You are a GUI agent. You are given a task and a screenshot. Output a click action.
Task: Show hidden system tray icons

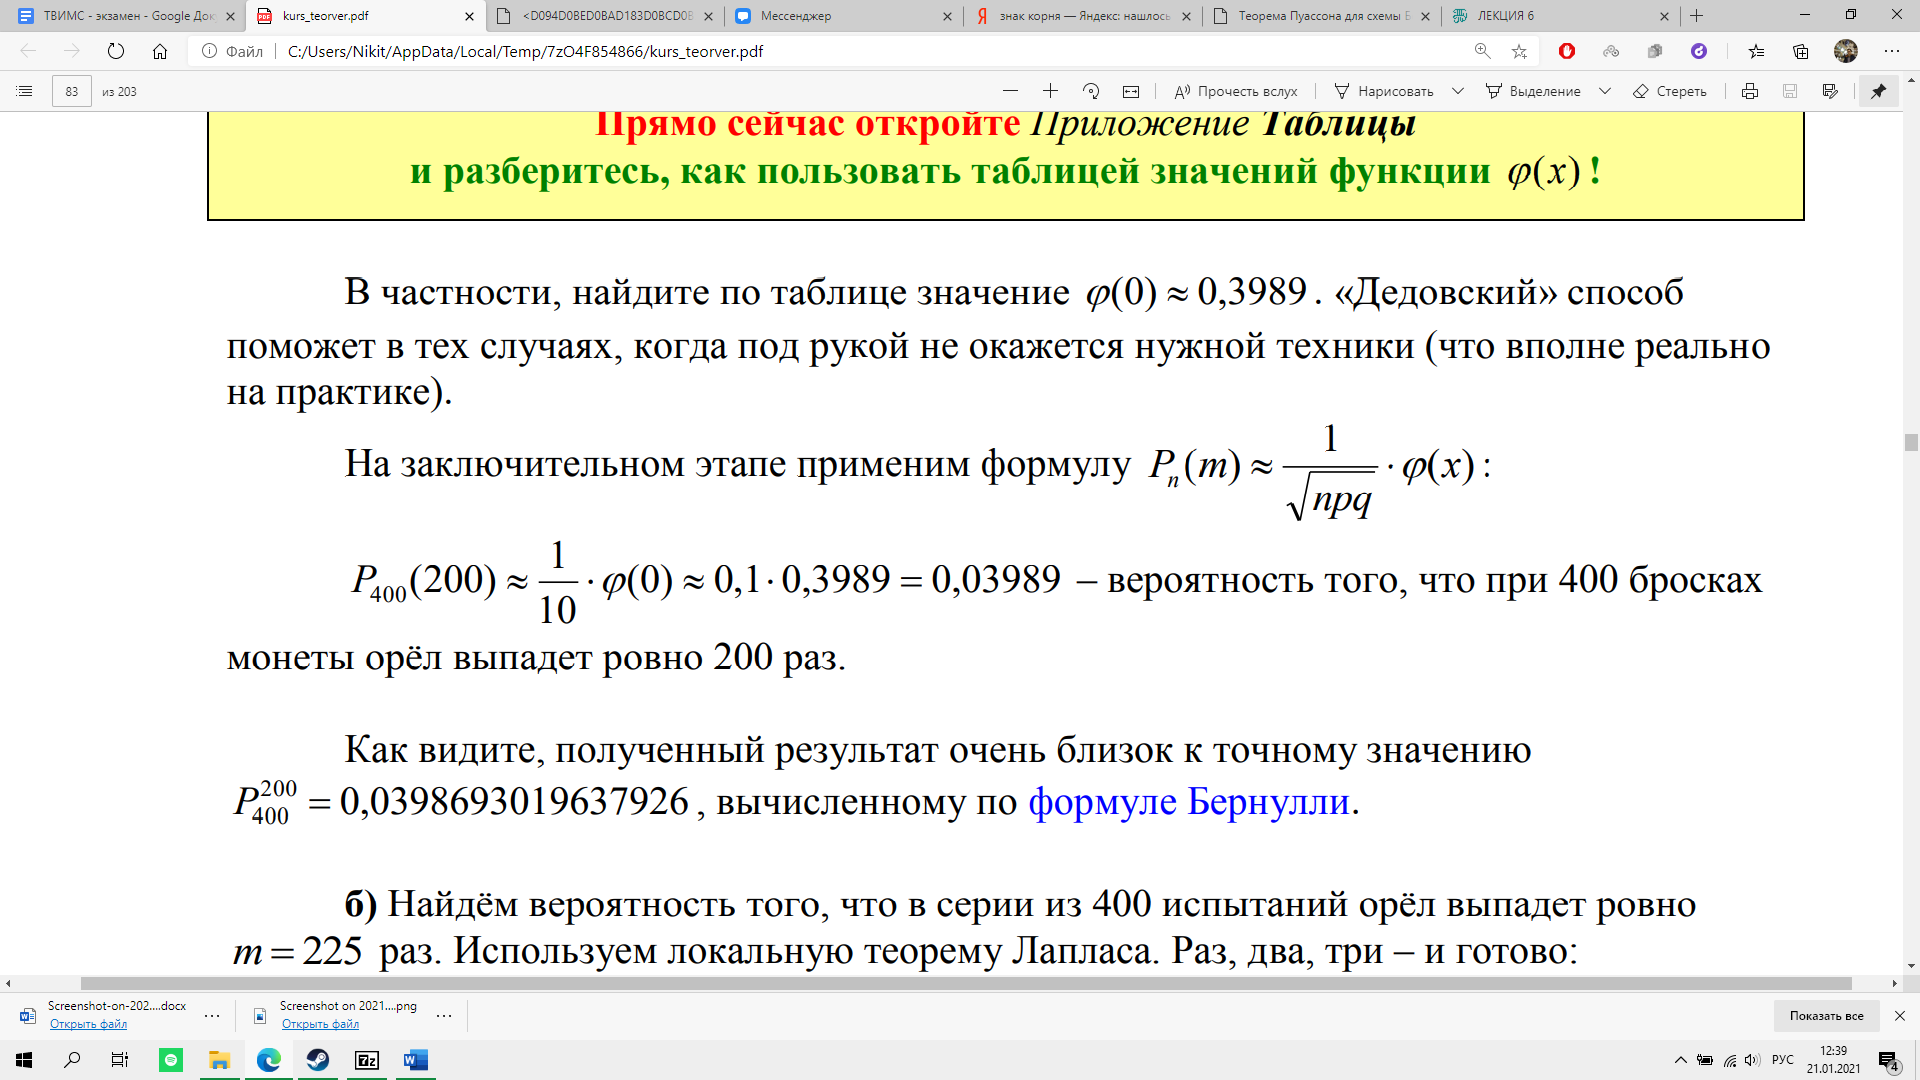1680,1060
